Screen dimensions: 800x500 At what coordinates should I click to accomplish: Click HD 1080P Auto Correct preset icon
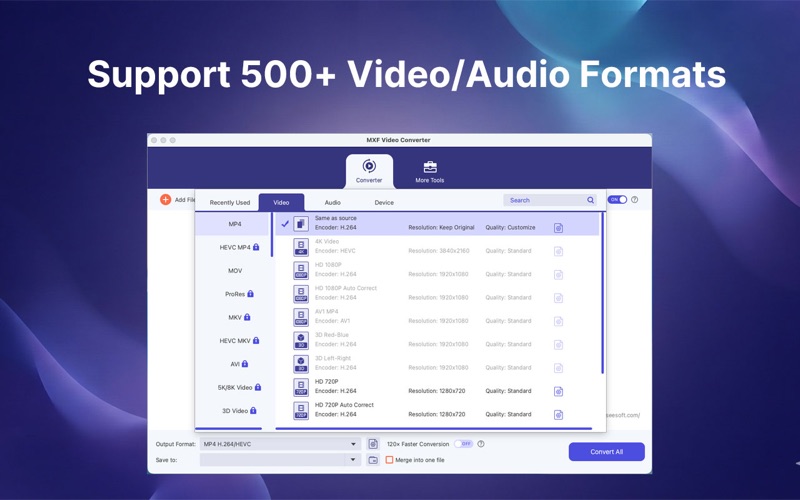(301, 294)
